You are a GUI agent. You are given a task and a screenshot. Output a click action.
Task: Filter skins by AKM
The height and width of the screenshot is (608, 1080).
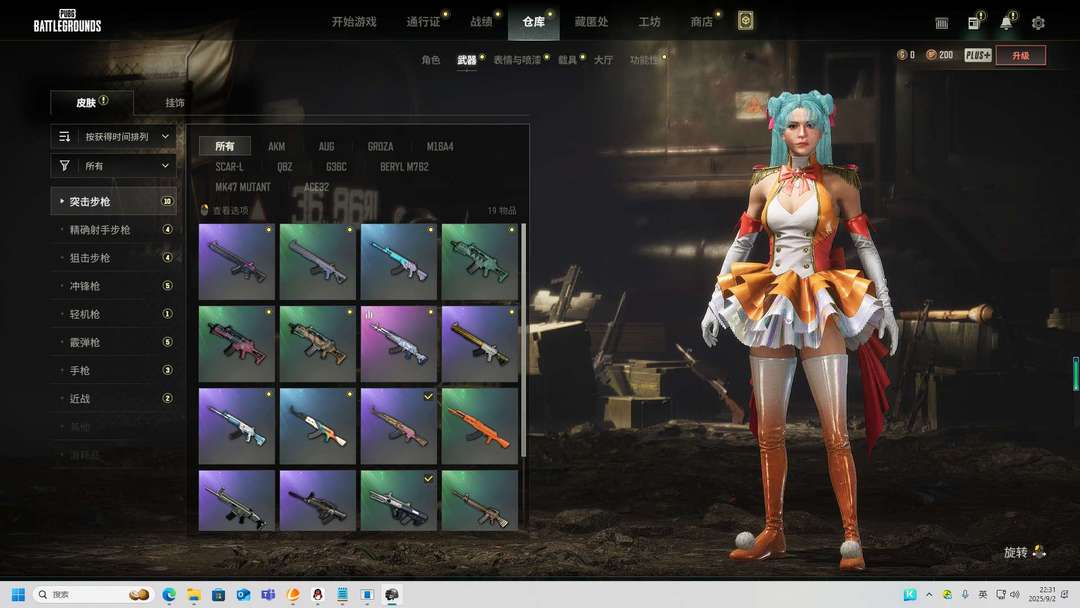point(277,146)
